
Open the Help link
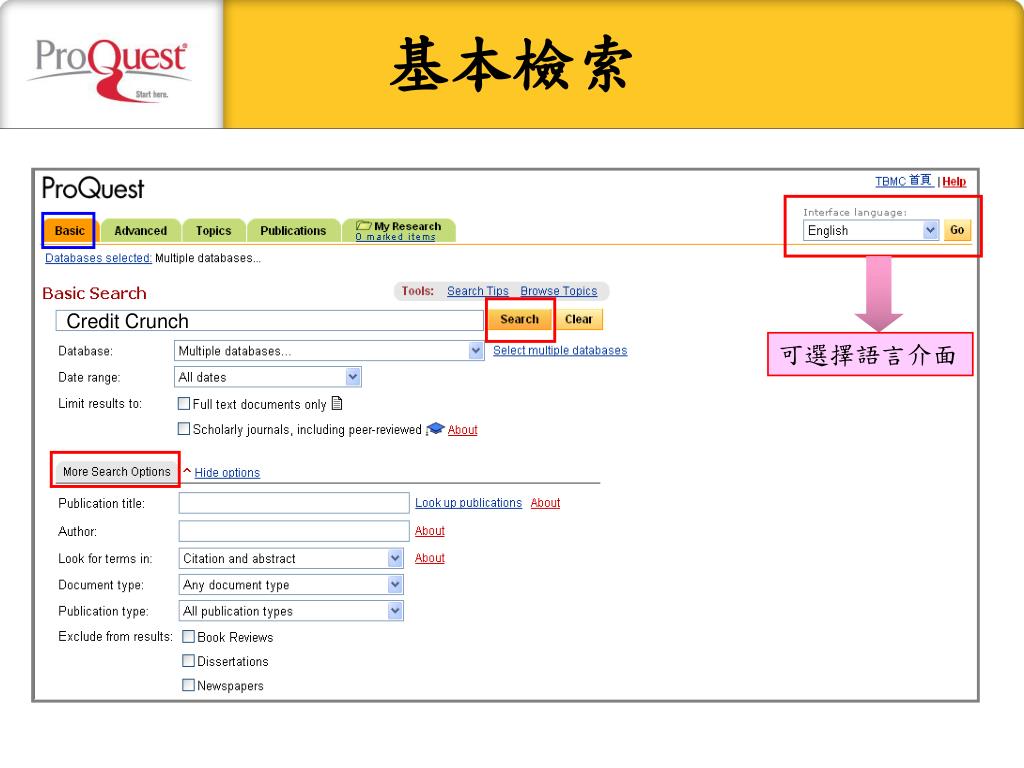[x=954, y=182]
